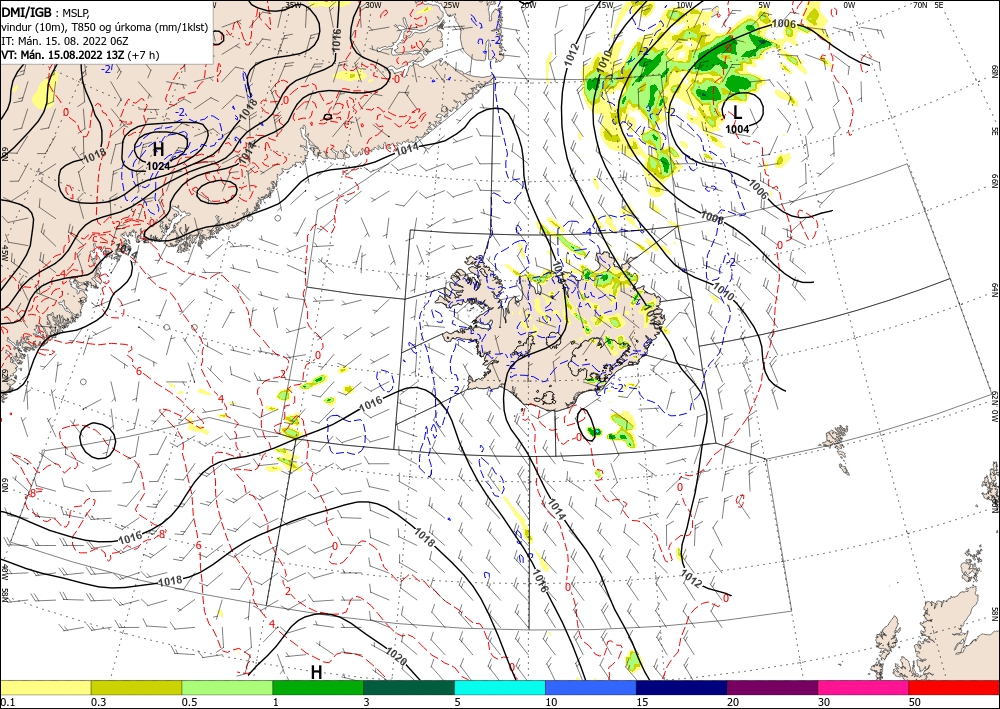Click the 'IT: Mán. 15. 08. 2022 06Z' line
1000x709 pixels.
[x=64, y=41]
